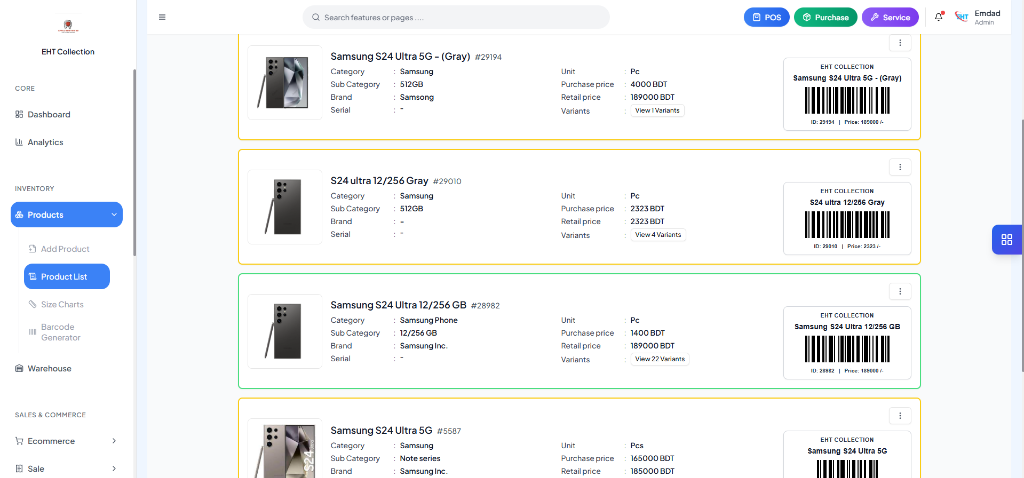Click the Size Charts icon
1024x478 pixels.
(x=33, y=304)
